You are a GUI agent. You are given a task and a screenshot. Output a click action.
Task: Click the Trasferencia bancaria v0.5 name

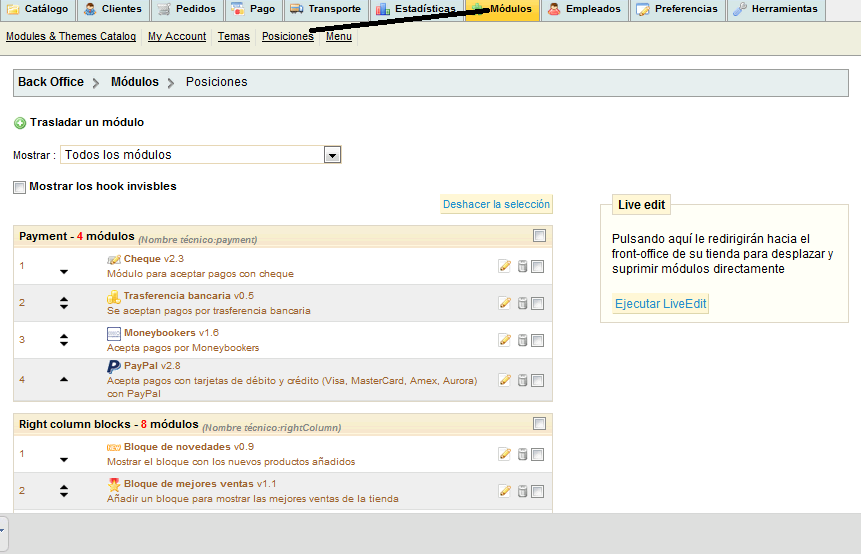click(x=189, y=296)
